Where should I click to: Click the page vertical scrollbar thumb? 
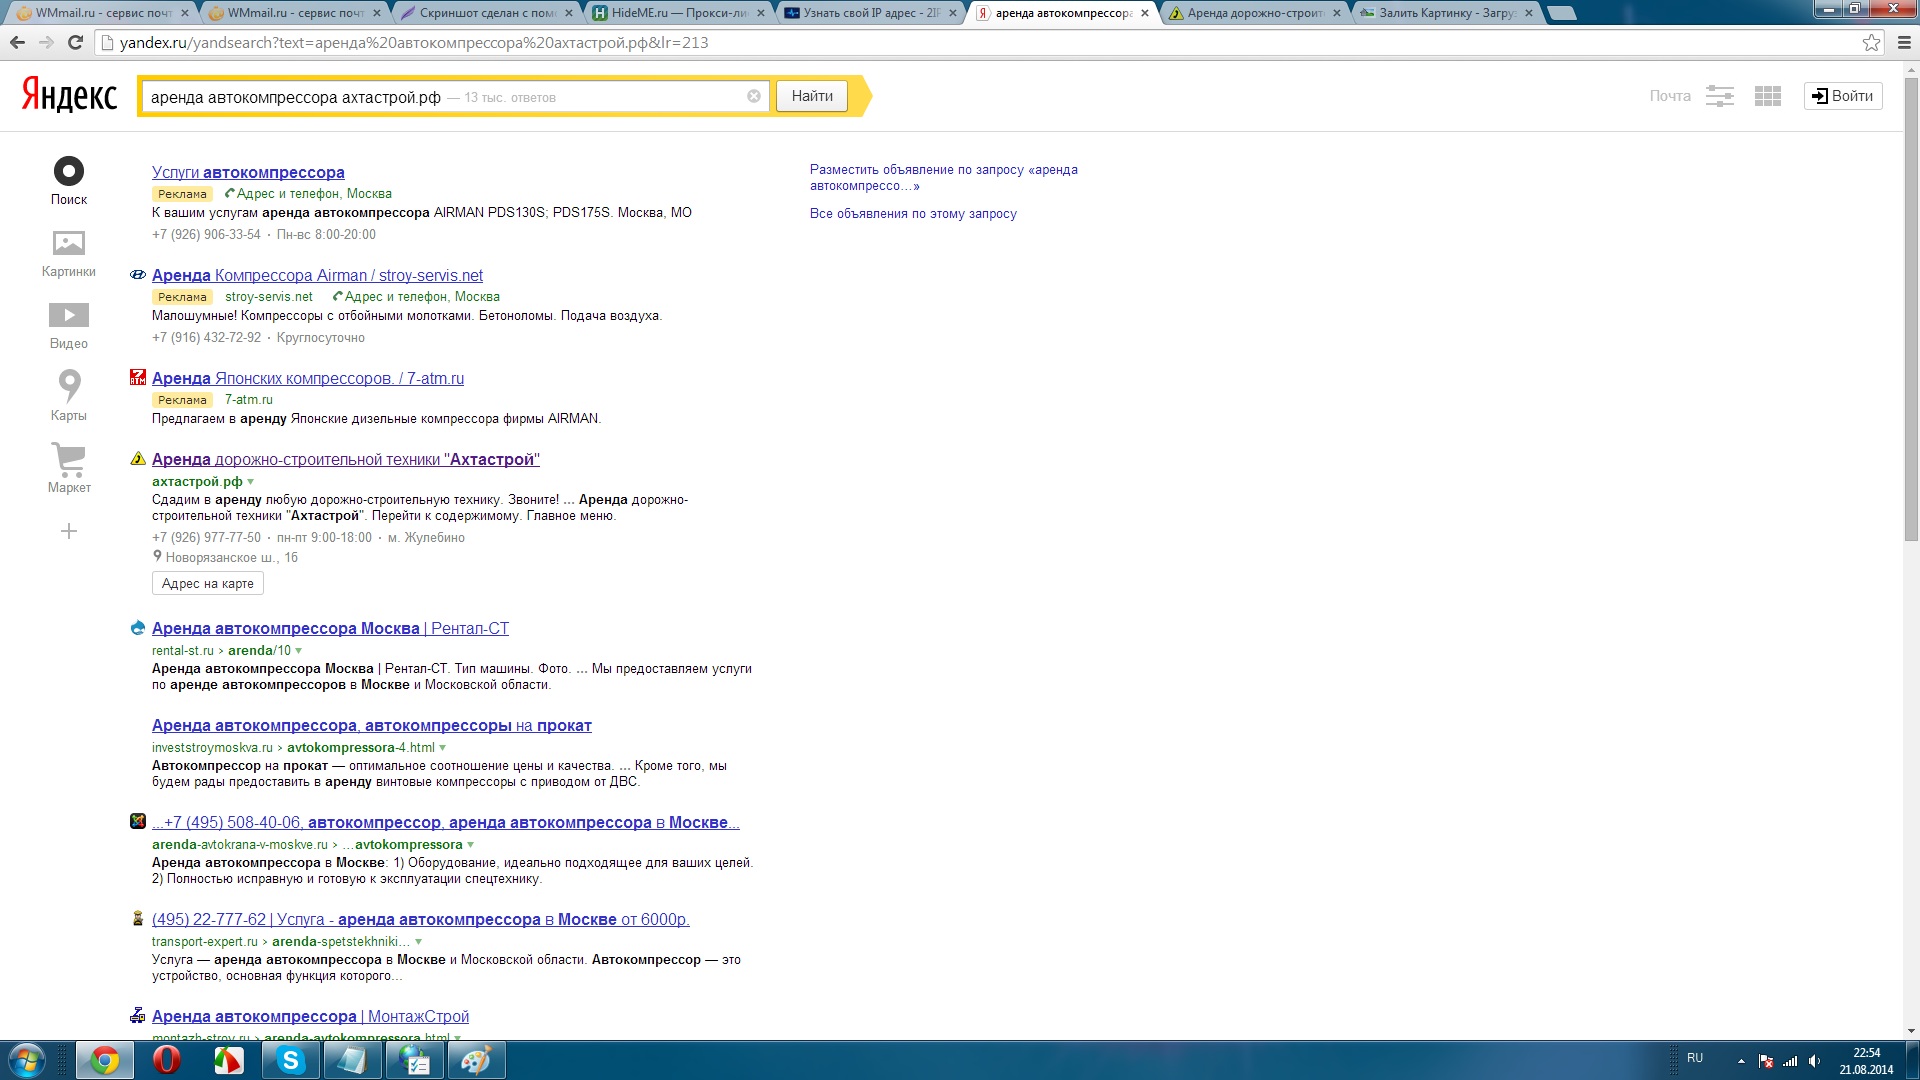[x=1911, y=310]
